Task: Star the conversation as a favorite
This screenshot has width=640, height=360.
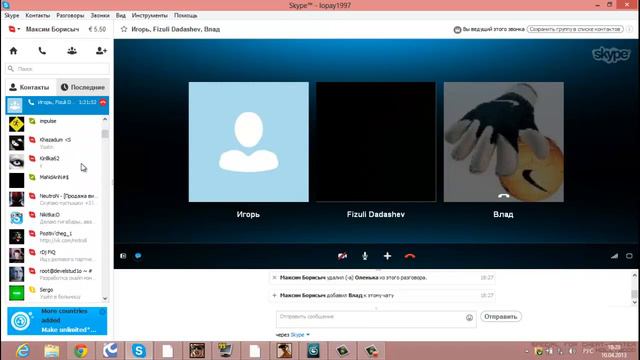Action: [x=124, y=29]
